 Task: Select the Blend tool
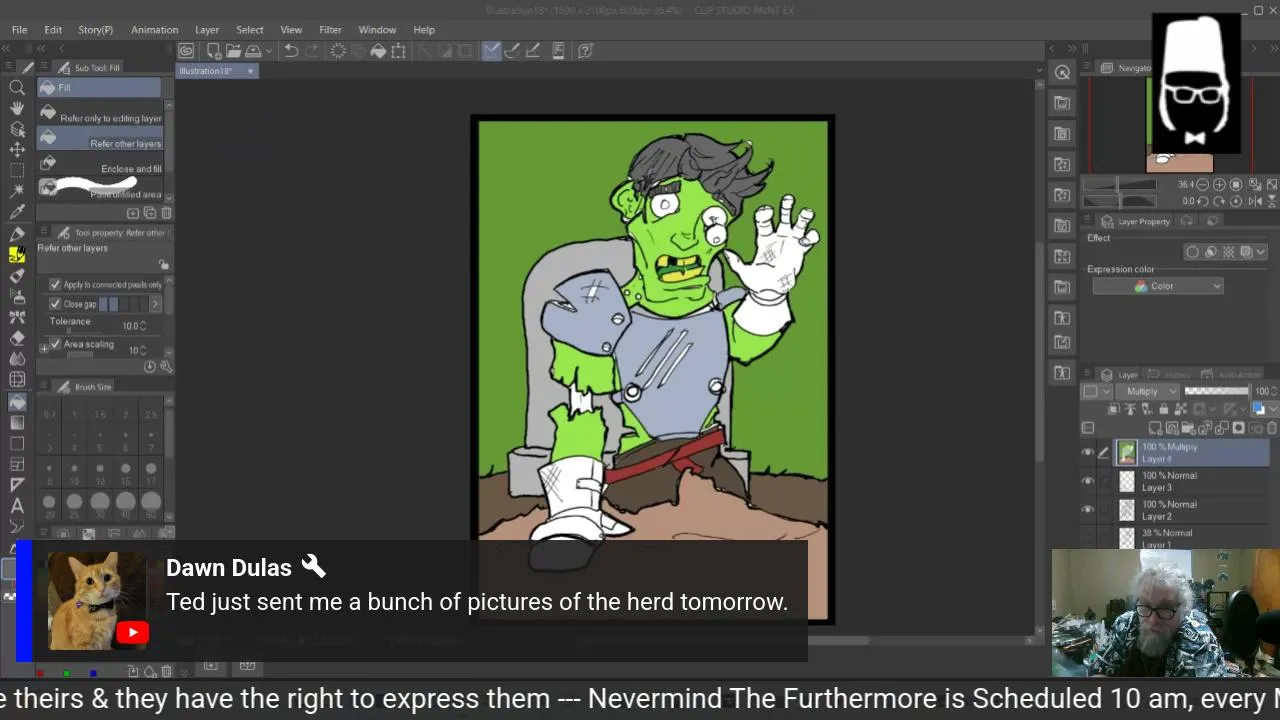17,358
